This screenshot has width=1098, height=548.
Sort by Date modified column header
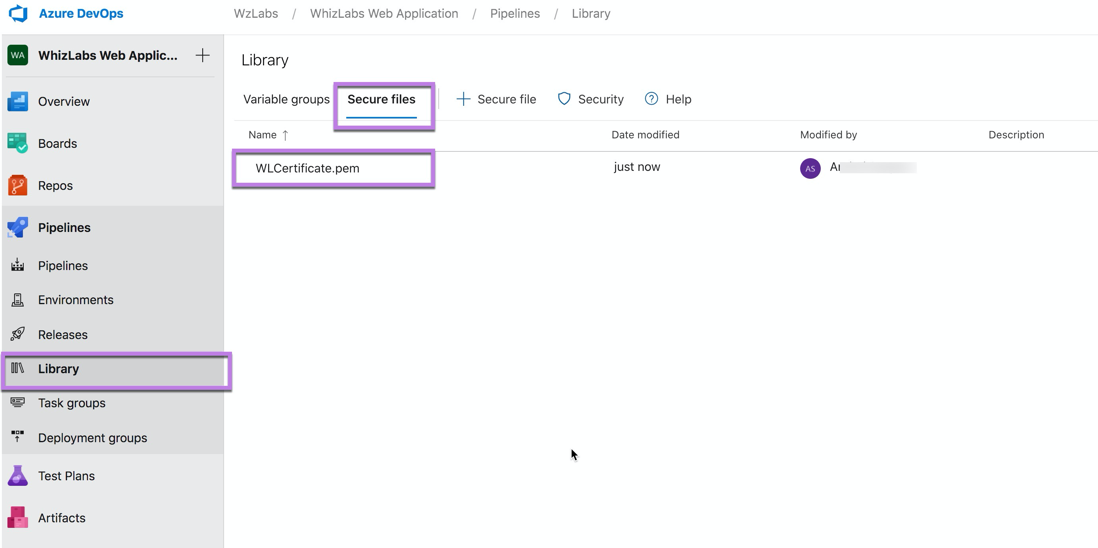[x=645, y=135]
